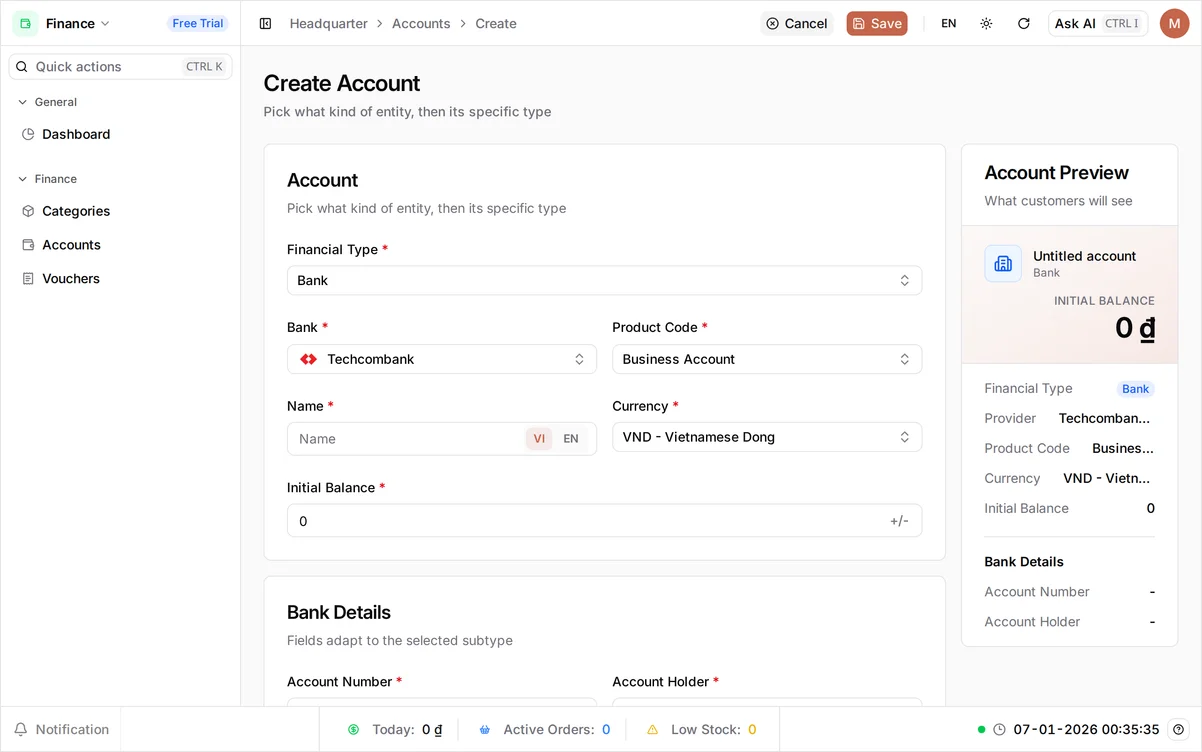Click the Free Trial badge

(198, 23)
